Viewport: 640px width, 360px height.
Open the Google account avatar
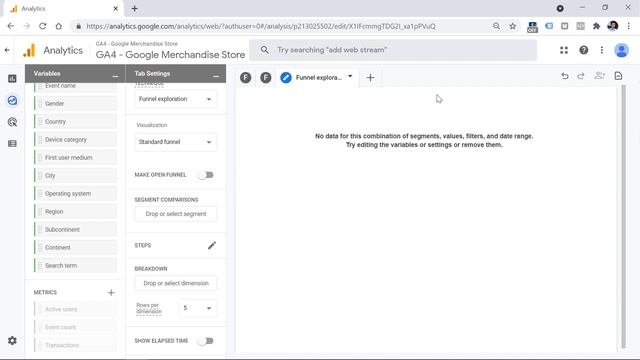622,50
